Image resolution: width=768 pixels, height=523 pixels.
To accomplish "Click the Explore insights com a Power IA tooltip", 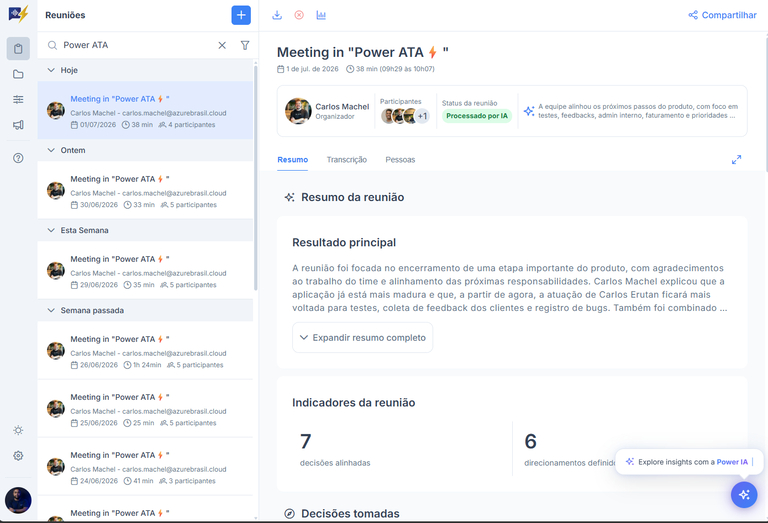I will (x=689, y=462).
